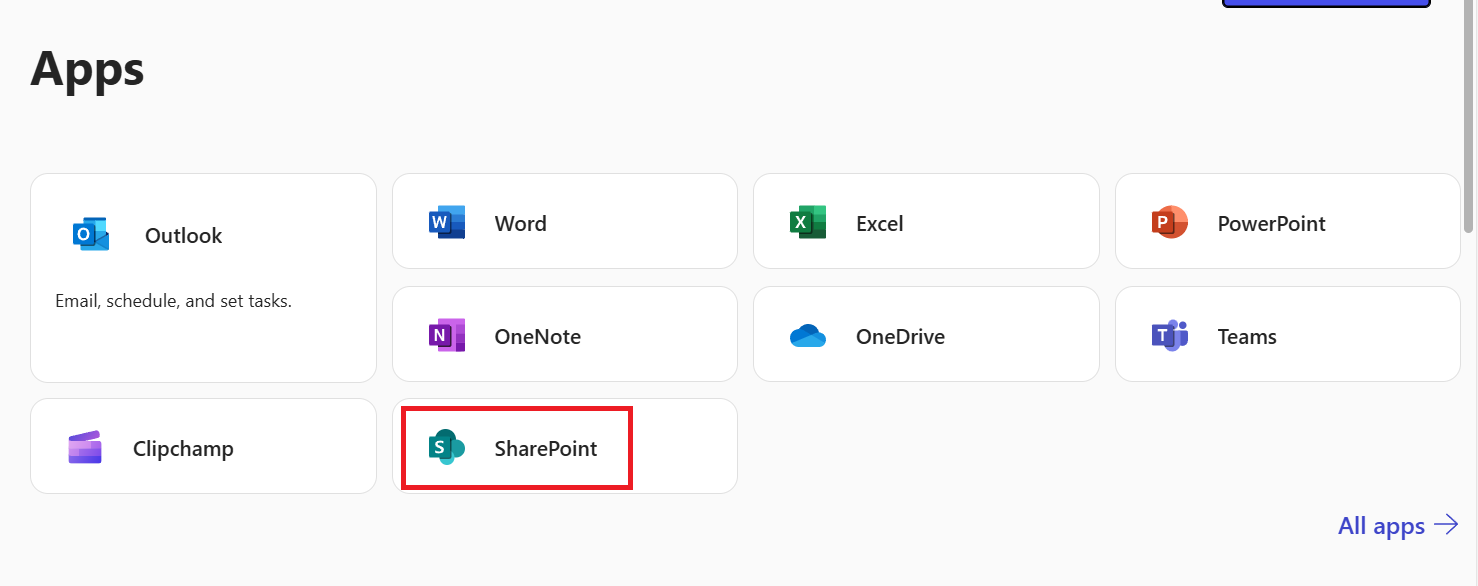Image resolution: width=1478 pixels, height=586 pixels.
Task: Click the blue Word icon
Action: coord(446,222)
